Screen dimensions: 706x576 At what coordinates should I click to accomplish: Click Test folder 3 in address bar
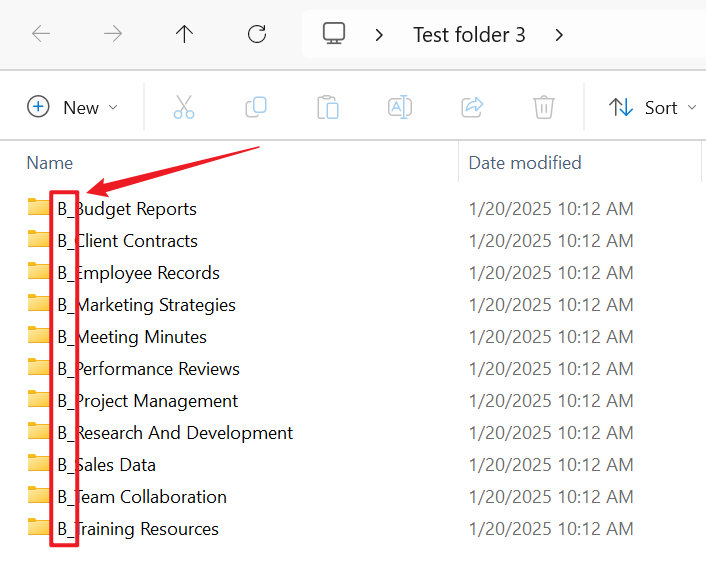click(469, 35)
